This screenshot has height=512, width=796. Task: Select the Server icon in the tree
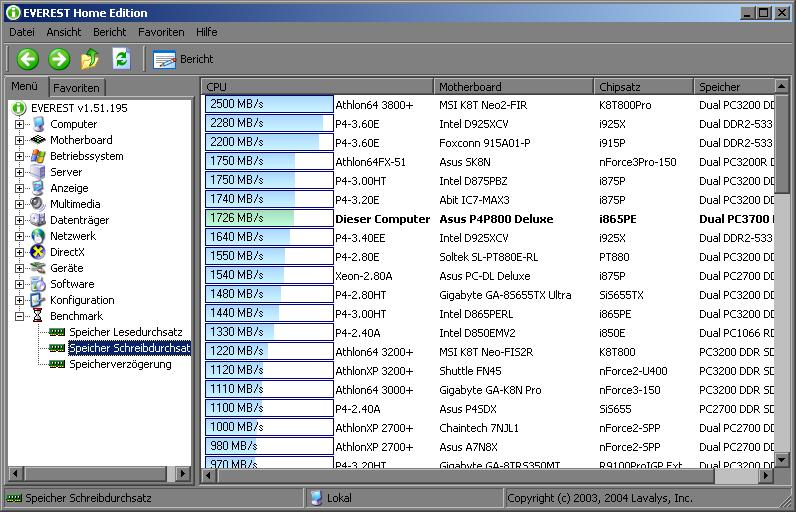pos(38,172)
